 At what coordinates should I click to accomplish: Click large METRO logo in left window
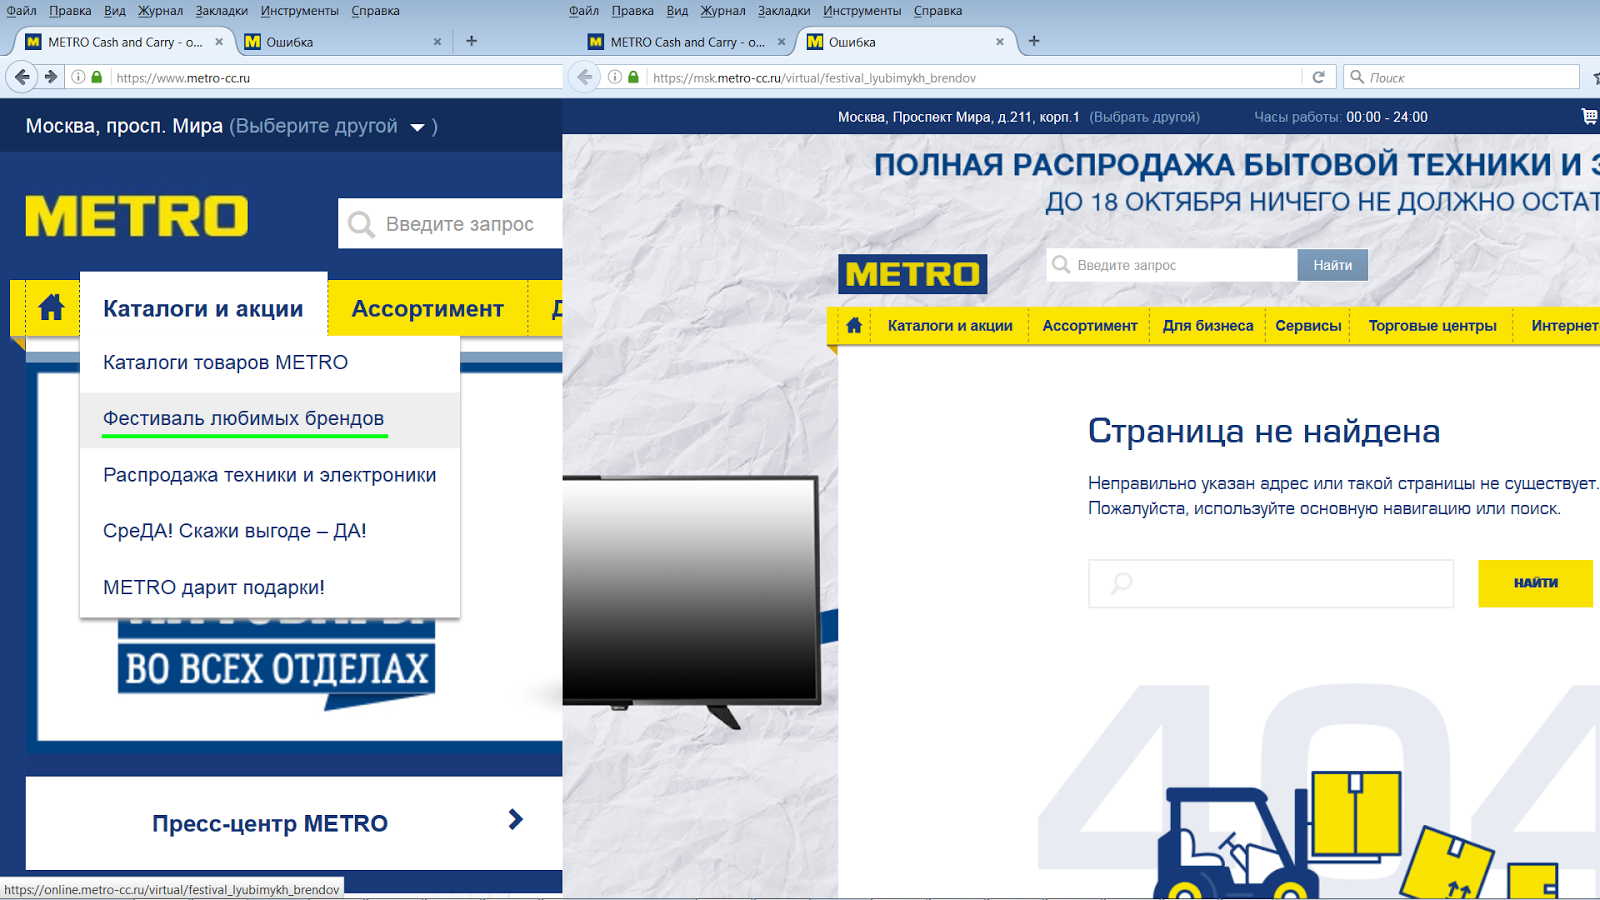click(137, 216)
